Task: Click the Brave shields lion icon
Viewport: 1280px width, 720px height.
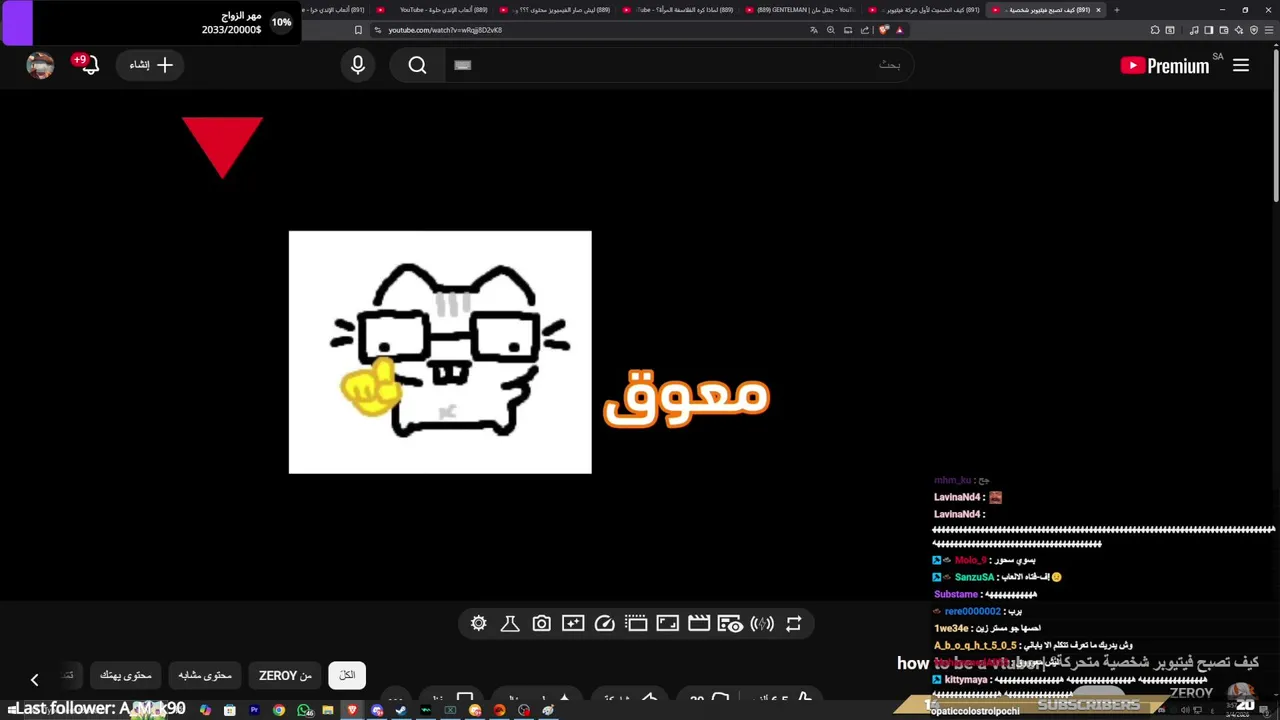Action: point(883,30)
